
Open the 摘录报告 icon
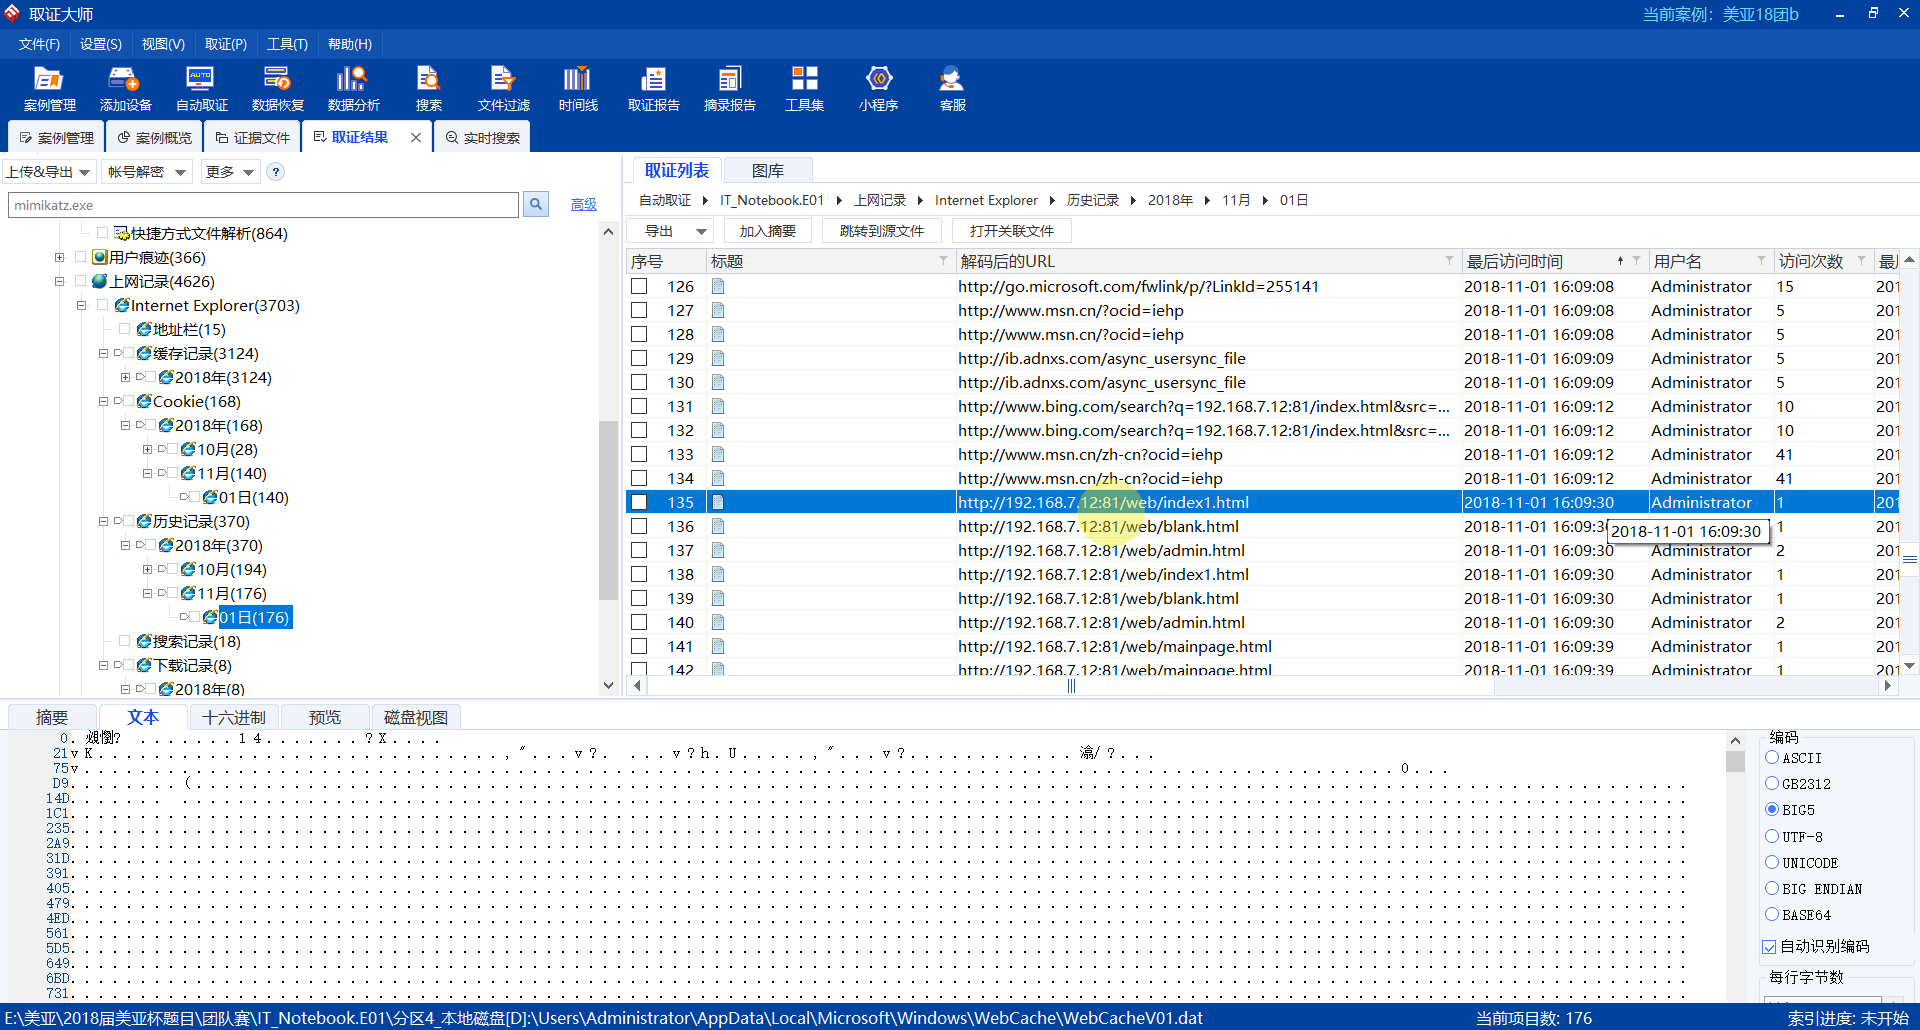pos(729,89)
